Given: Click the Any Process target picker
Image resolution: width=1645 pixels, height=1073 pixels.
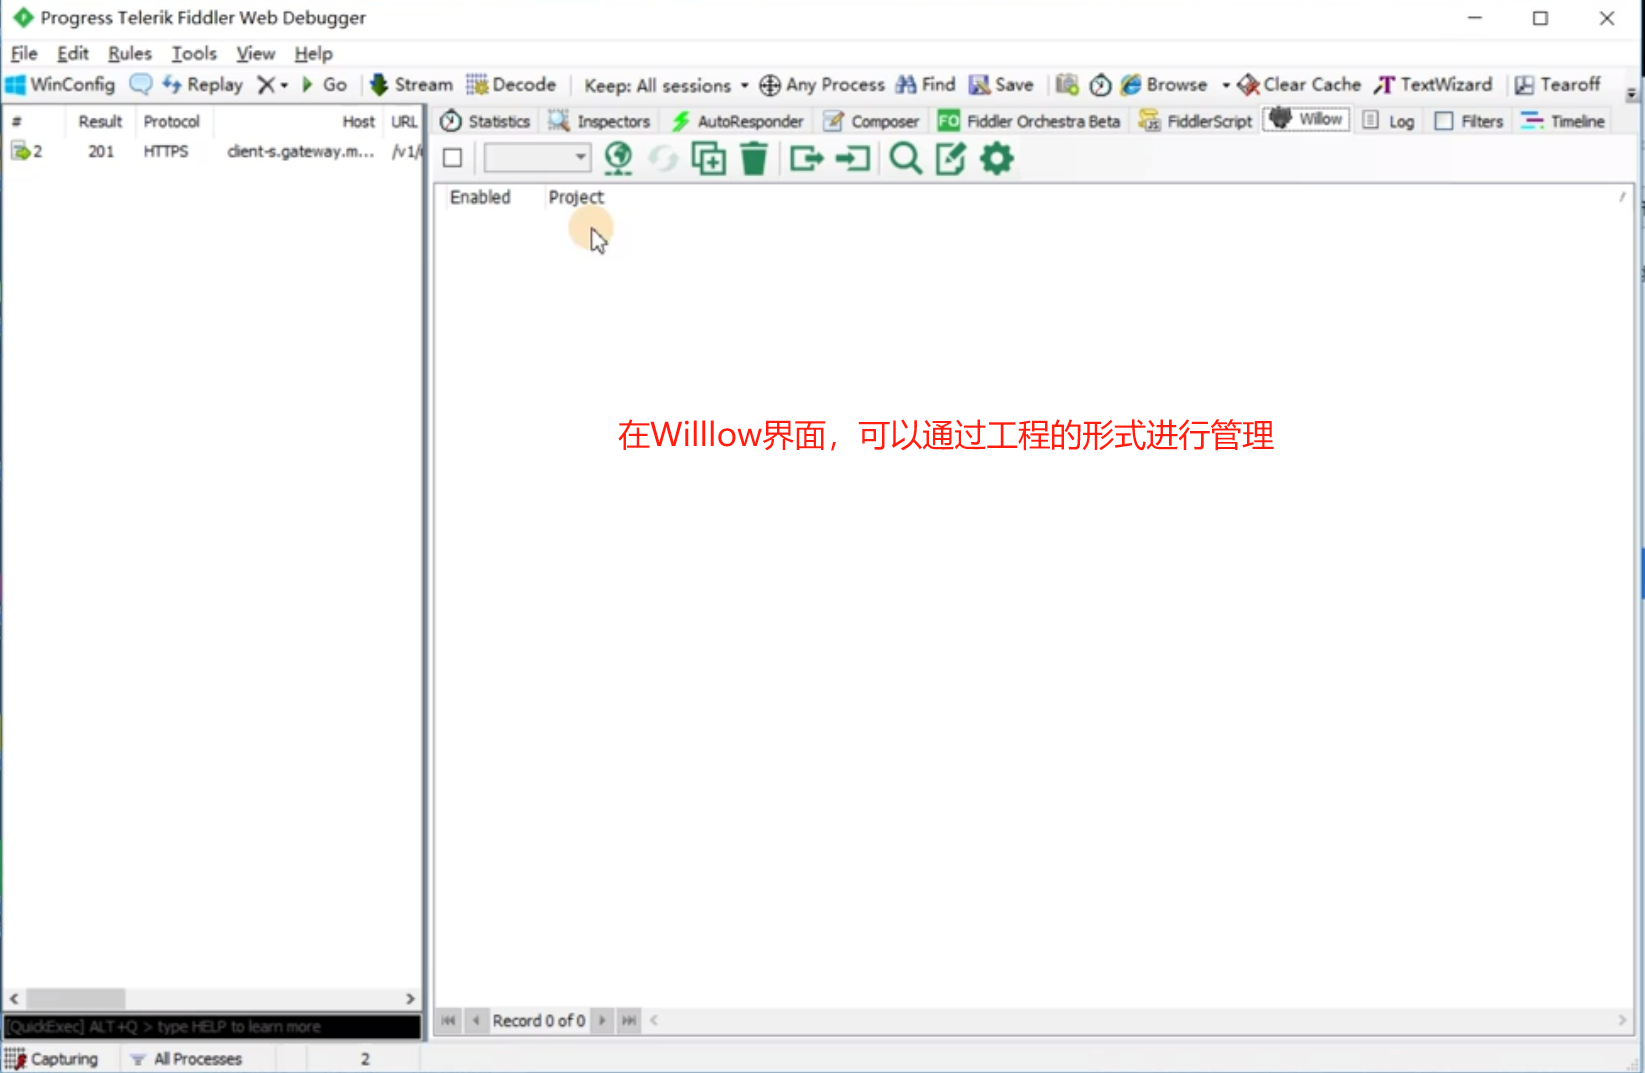Looking at the screenshot, I should click(822, 85).
